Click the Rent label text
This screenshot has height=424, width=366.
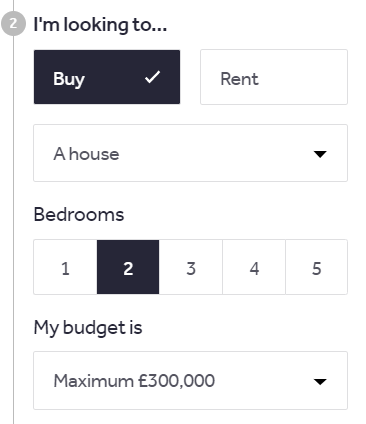(239, 79)
